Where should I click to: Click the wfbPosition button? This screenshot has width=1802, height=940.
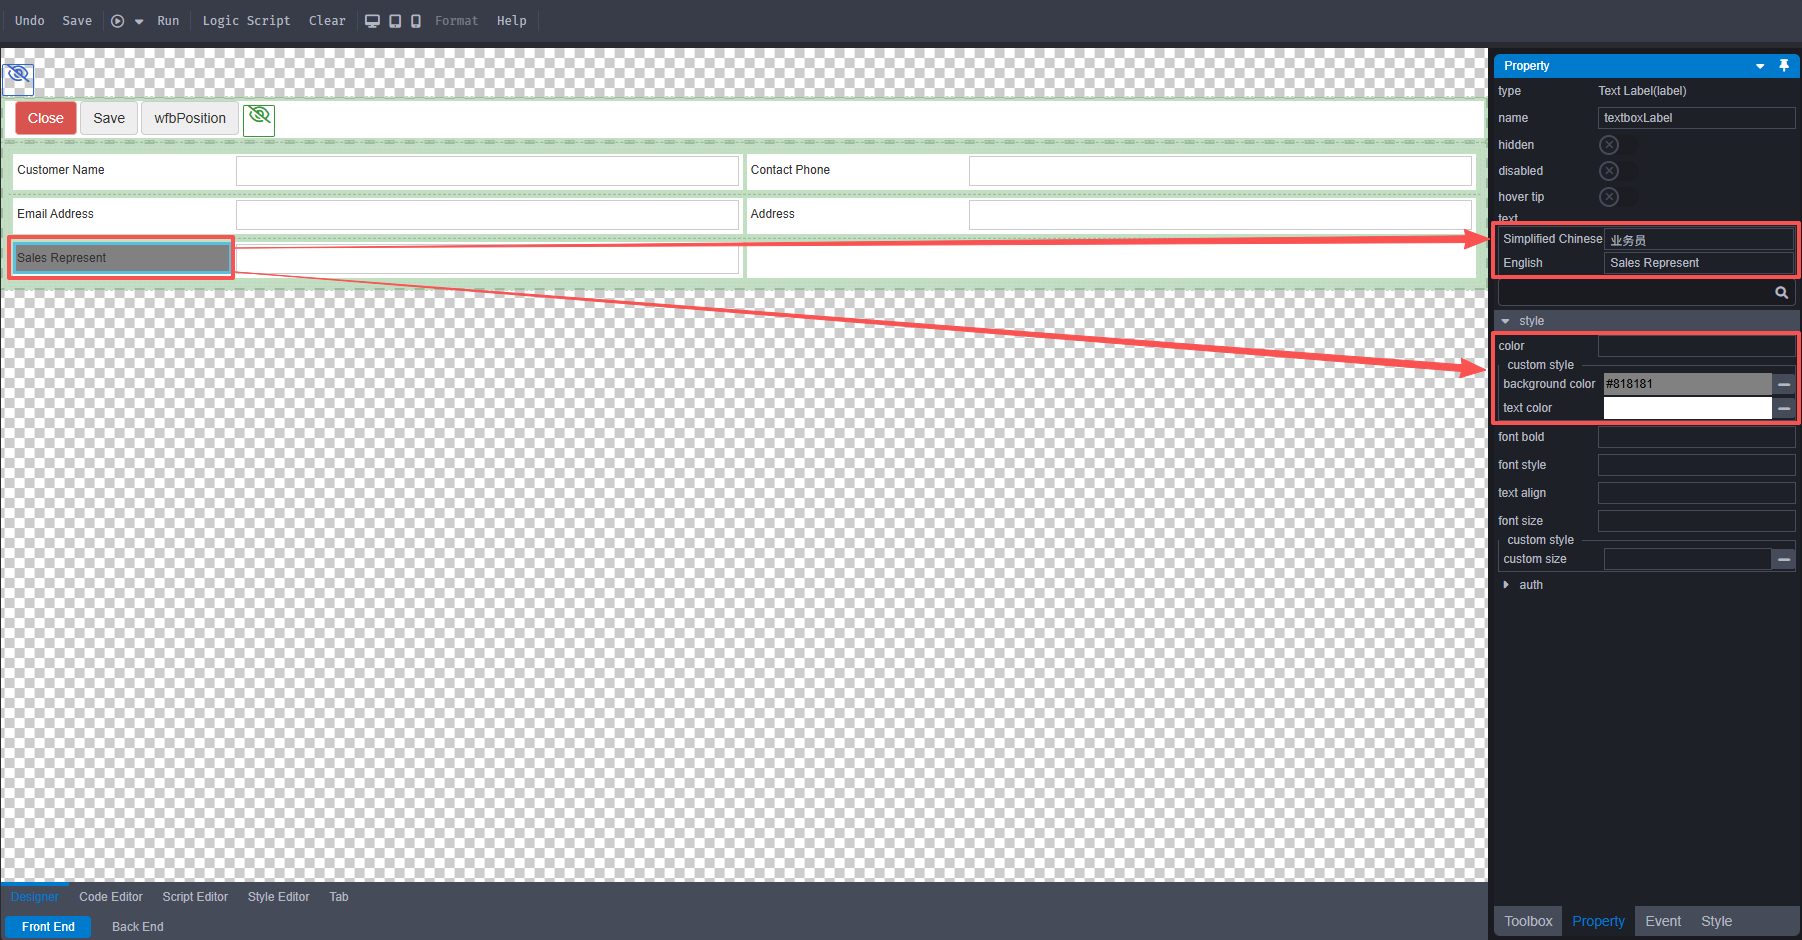pyautogui.click(x=190, y=118)
